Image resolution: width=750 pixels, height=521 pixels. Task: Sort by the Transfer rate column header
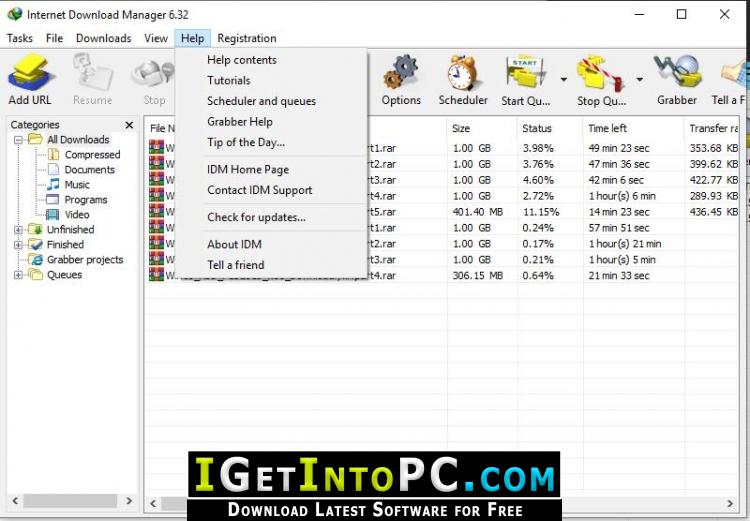712,128
